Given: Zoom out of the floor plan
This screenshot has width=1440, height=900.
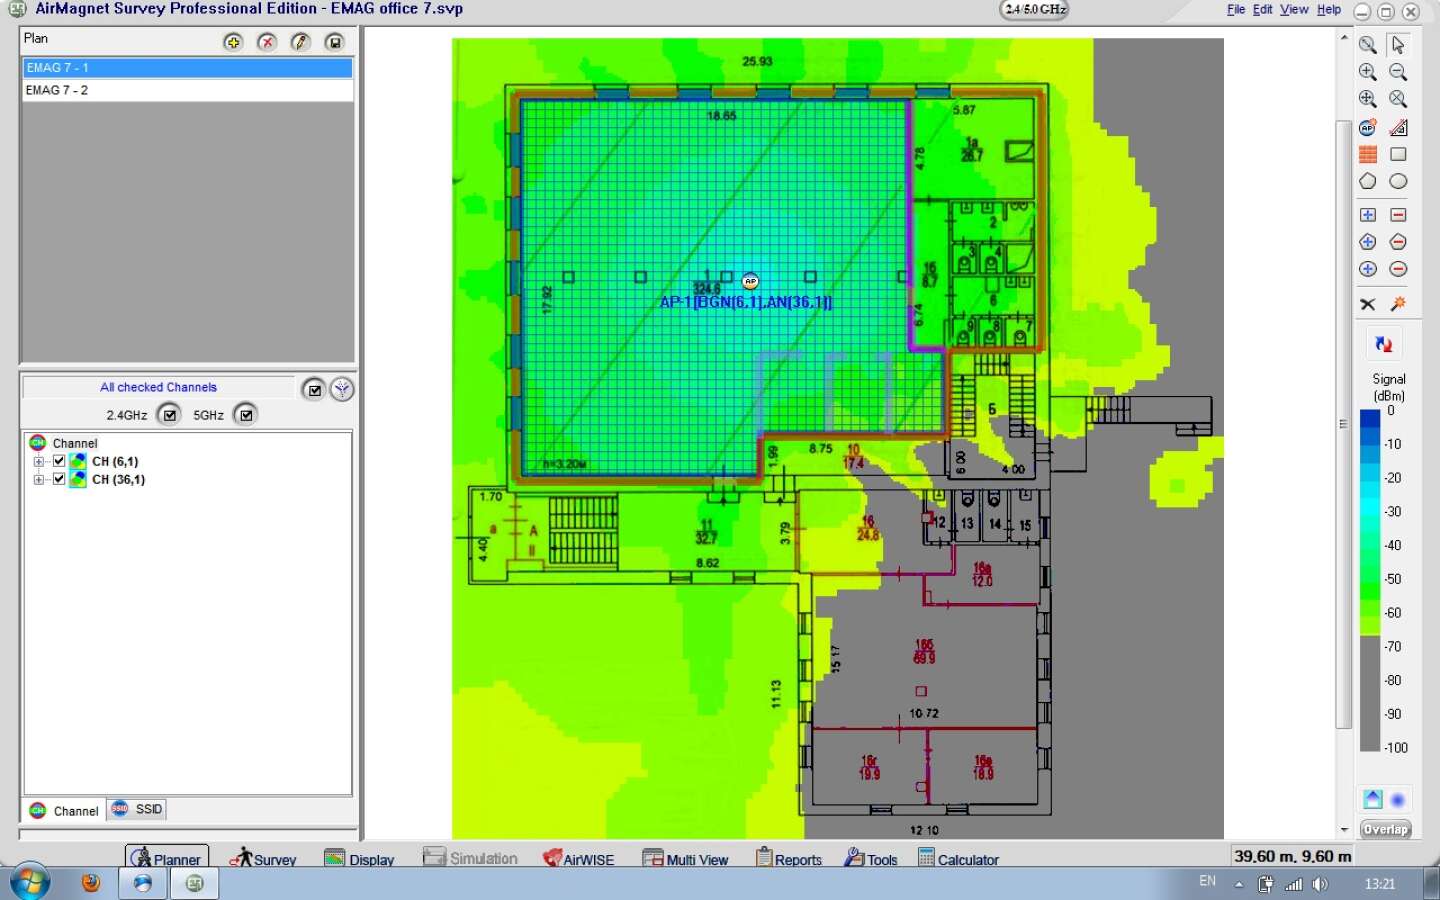Looking at the screenshot, I should 1398,72.
